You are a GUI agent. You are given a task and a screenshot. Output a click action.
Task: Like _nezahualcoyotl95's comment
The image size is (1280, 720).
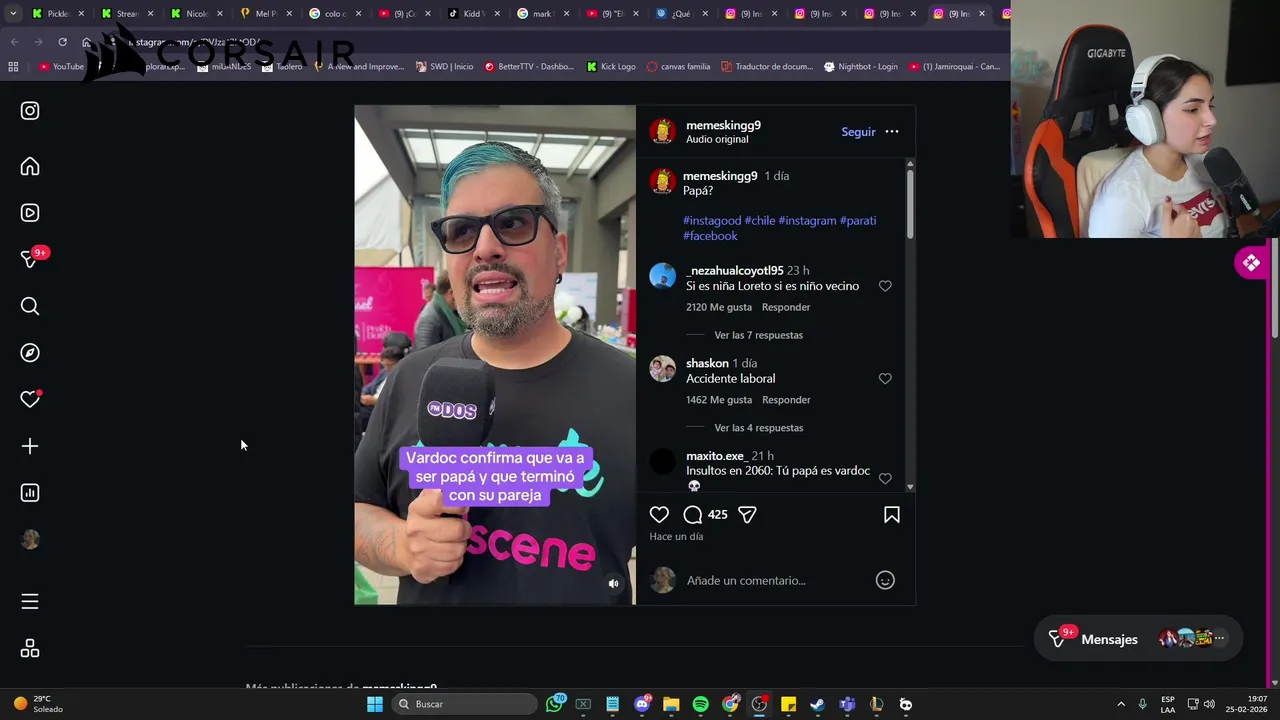[885, 286]
